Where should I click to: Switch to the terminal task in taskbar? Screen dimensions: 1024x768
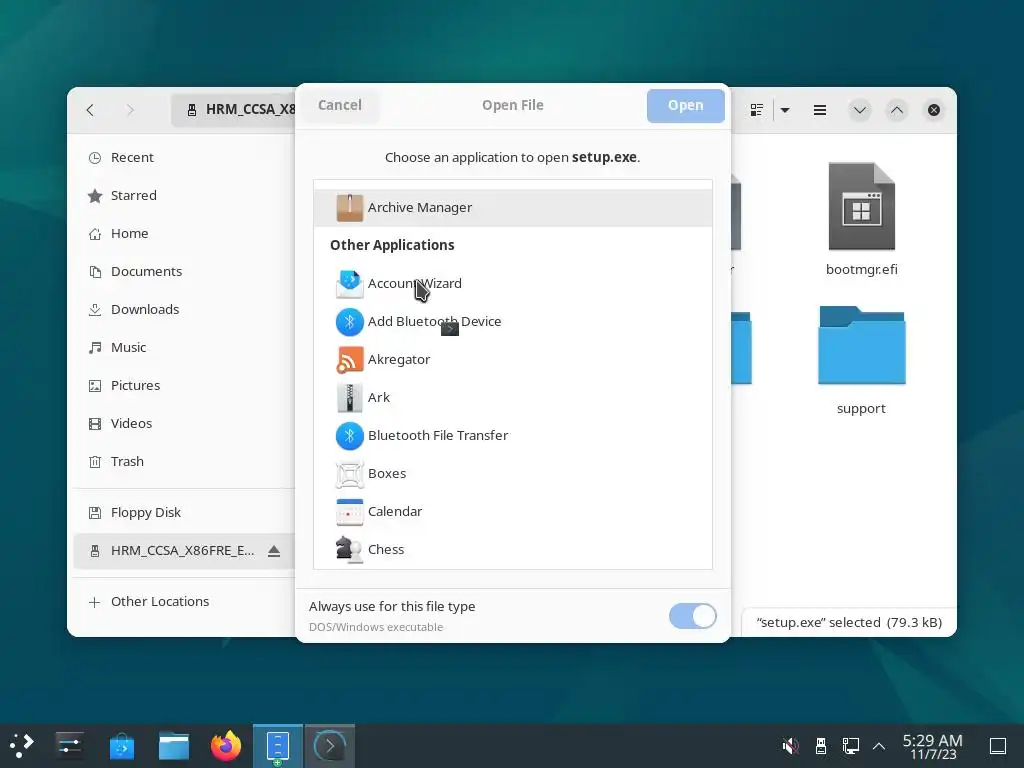pyautogui.click(x=330, y=746)
